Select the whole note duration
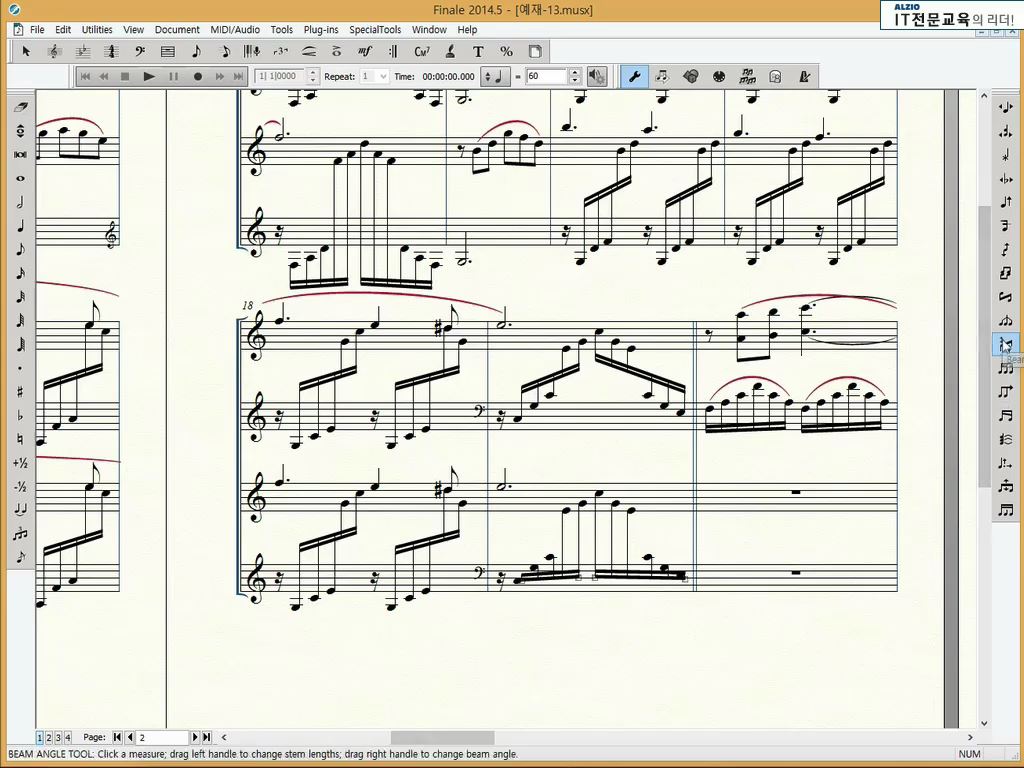This screenshot has height=768, width=1024. (20, 178)
